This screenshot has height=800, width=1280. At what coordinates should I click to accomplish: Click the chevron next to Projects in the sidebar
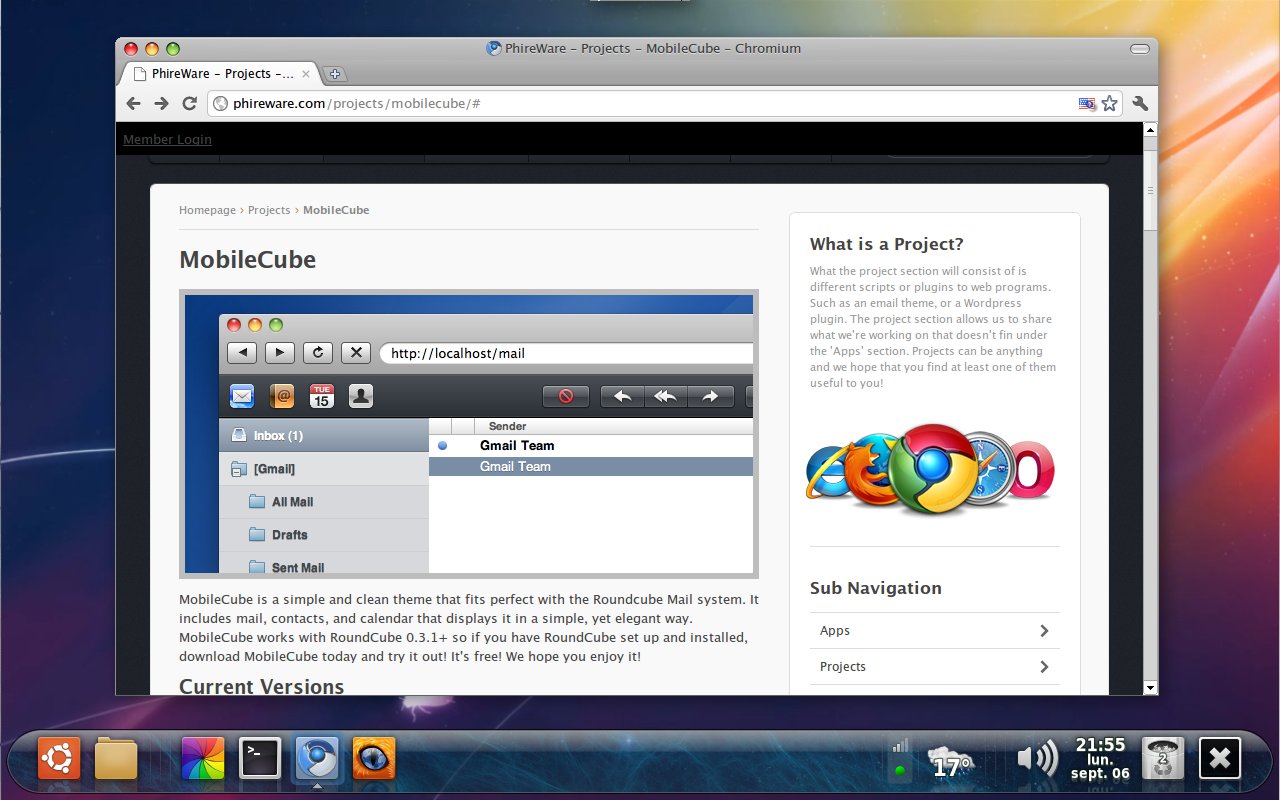(1044, 667)
